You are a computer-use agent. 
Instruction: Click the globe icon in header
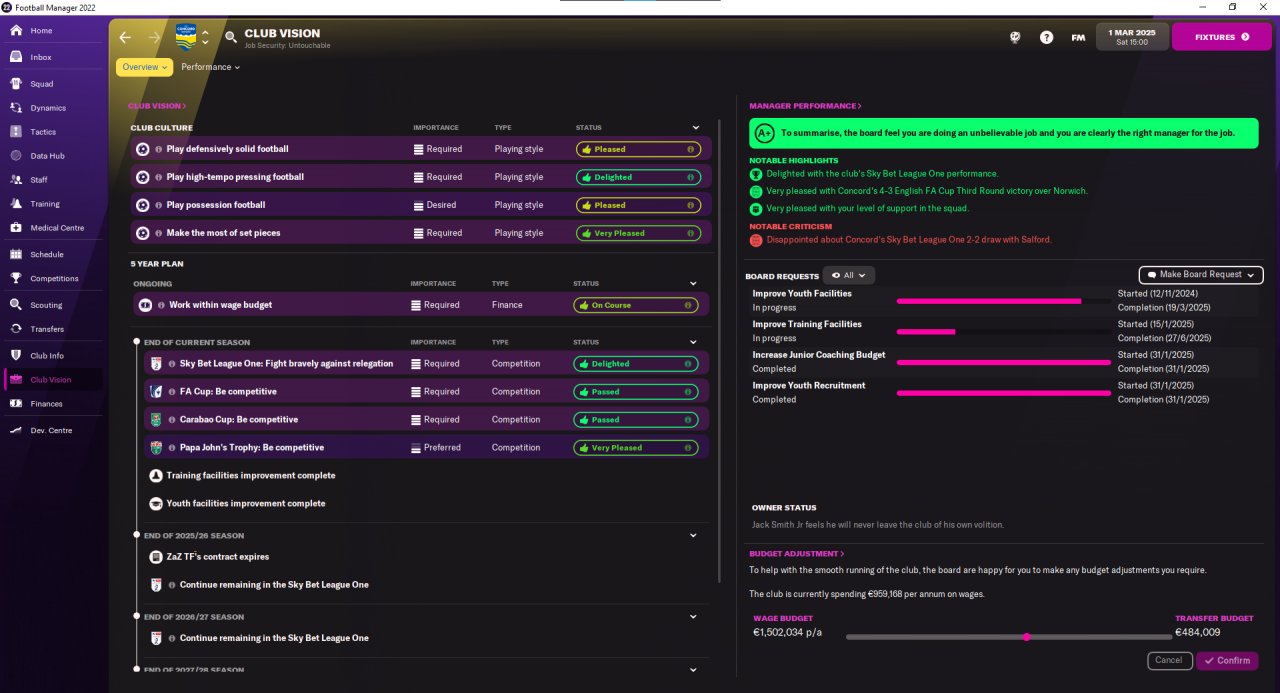tap(1014, 37)
